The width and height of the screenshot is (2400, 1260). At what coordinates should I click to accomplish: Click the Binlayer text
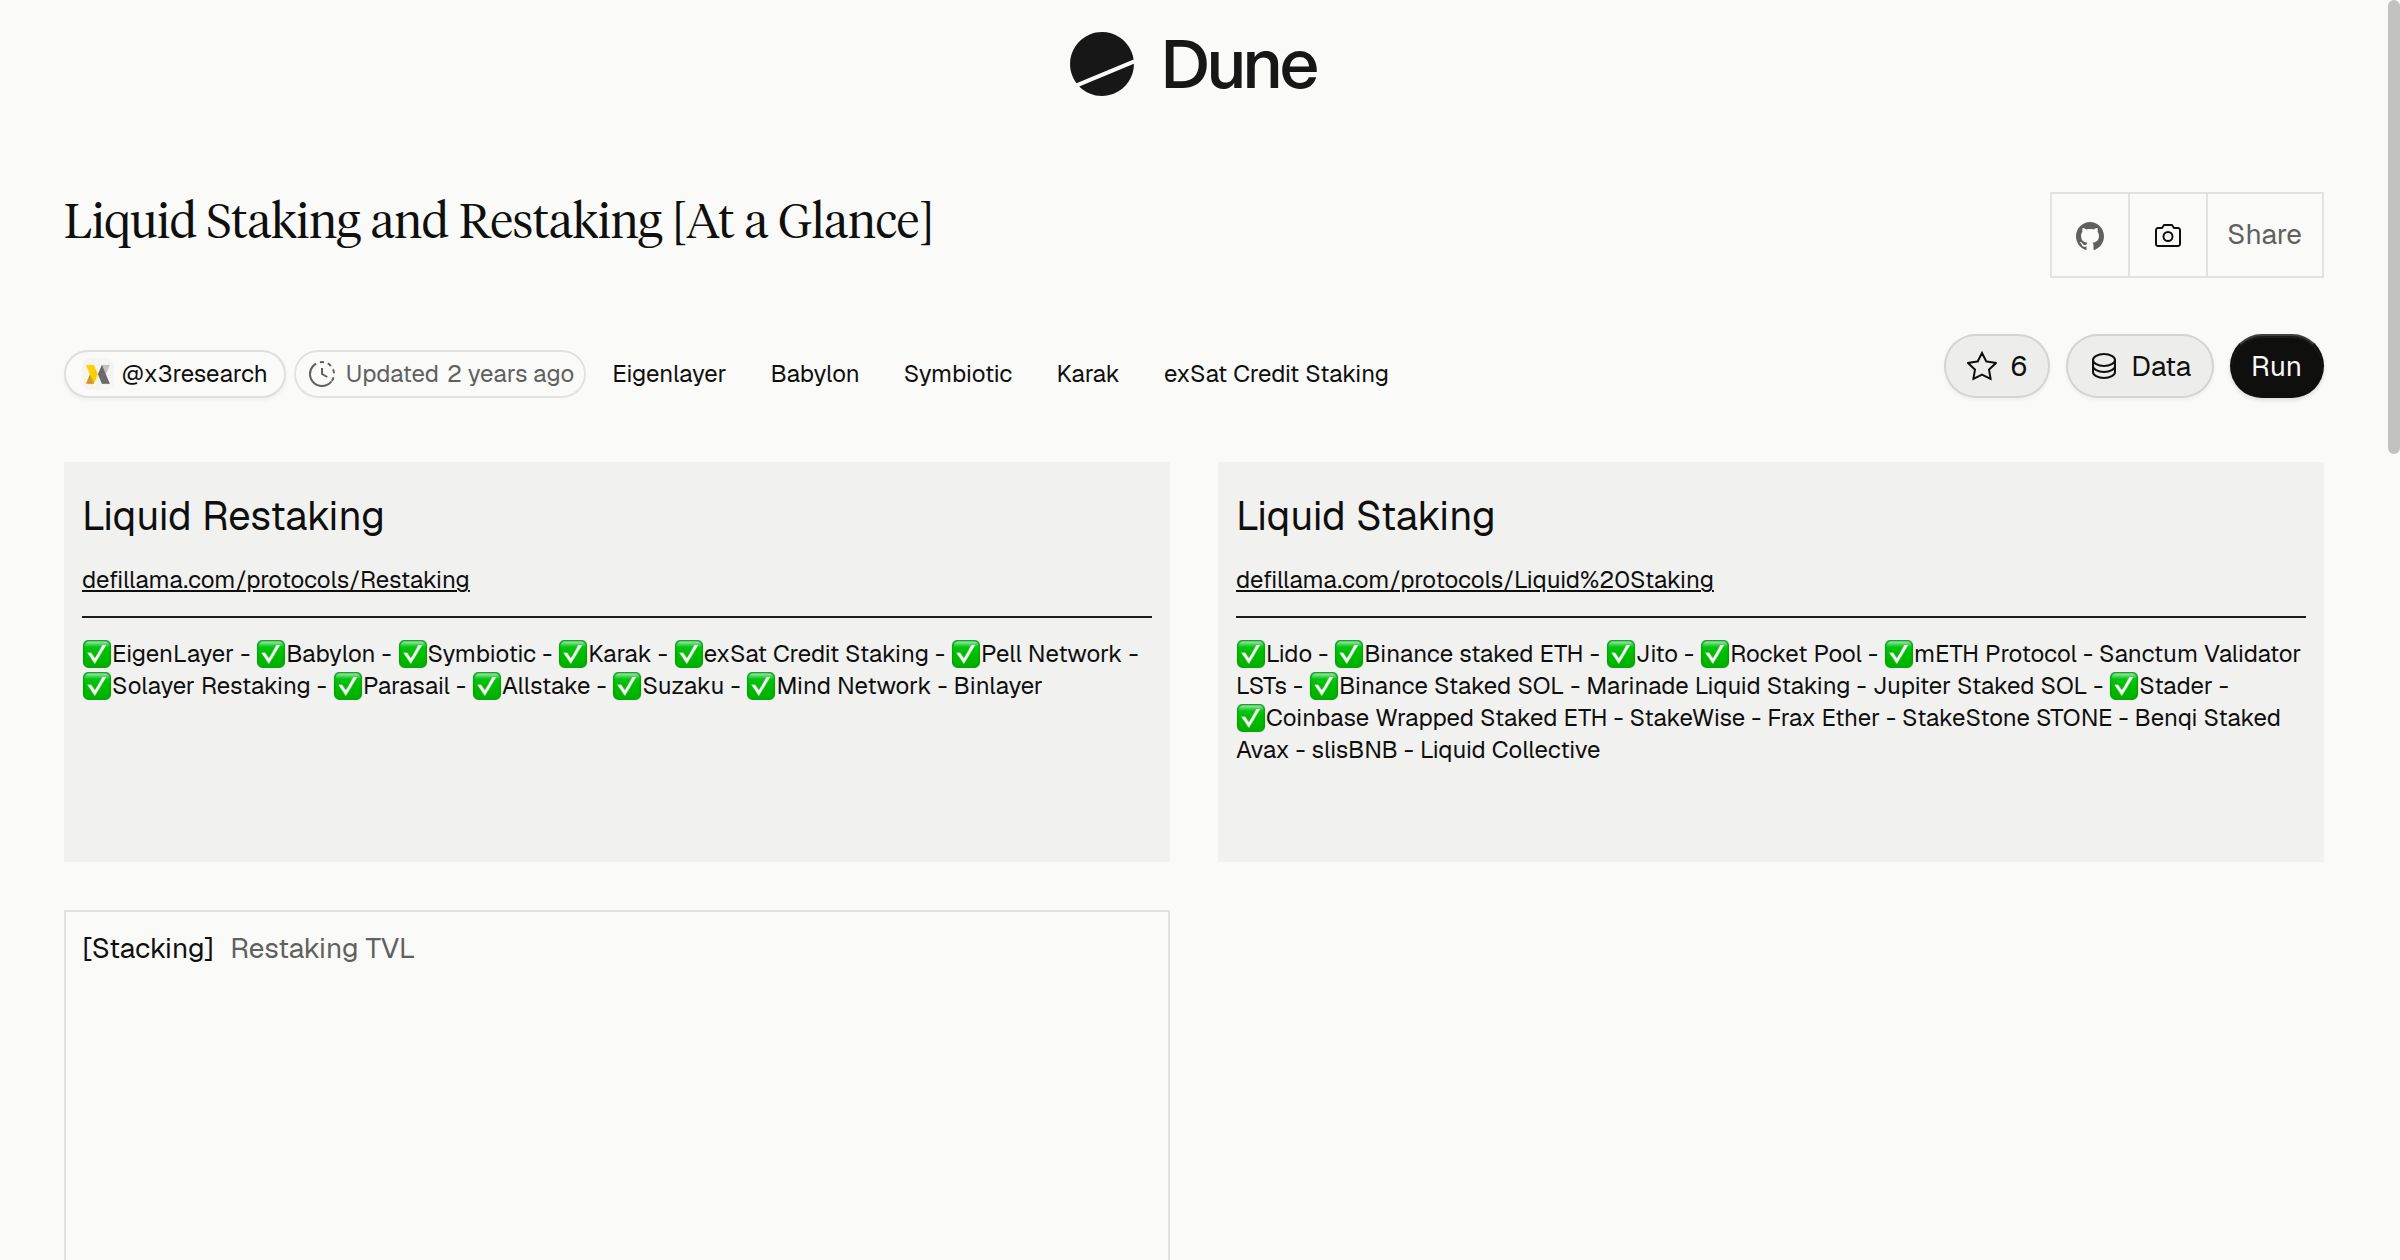tap(998, 686)
